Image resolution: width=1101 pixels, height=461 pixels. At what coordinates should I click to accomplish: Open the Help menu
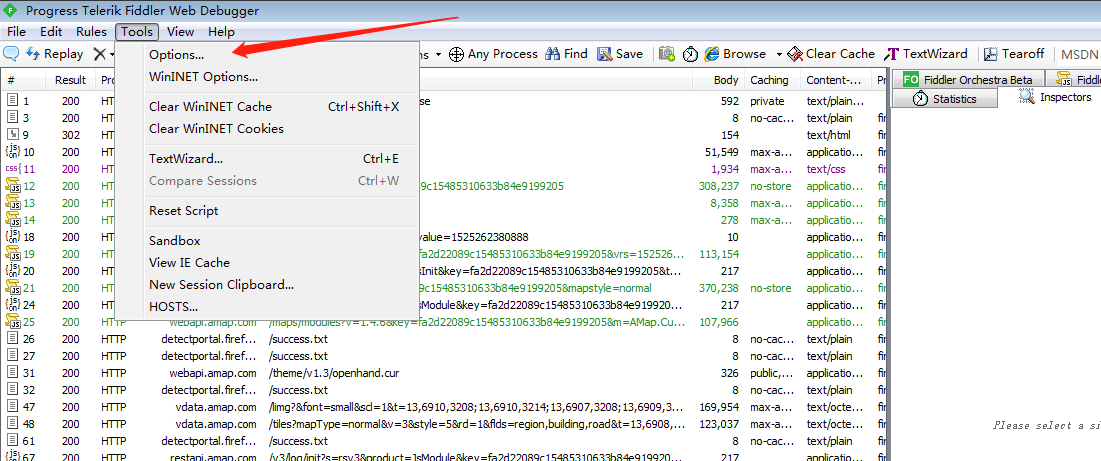click(x=221, y=32)
